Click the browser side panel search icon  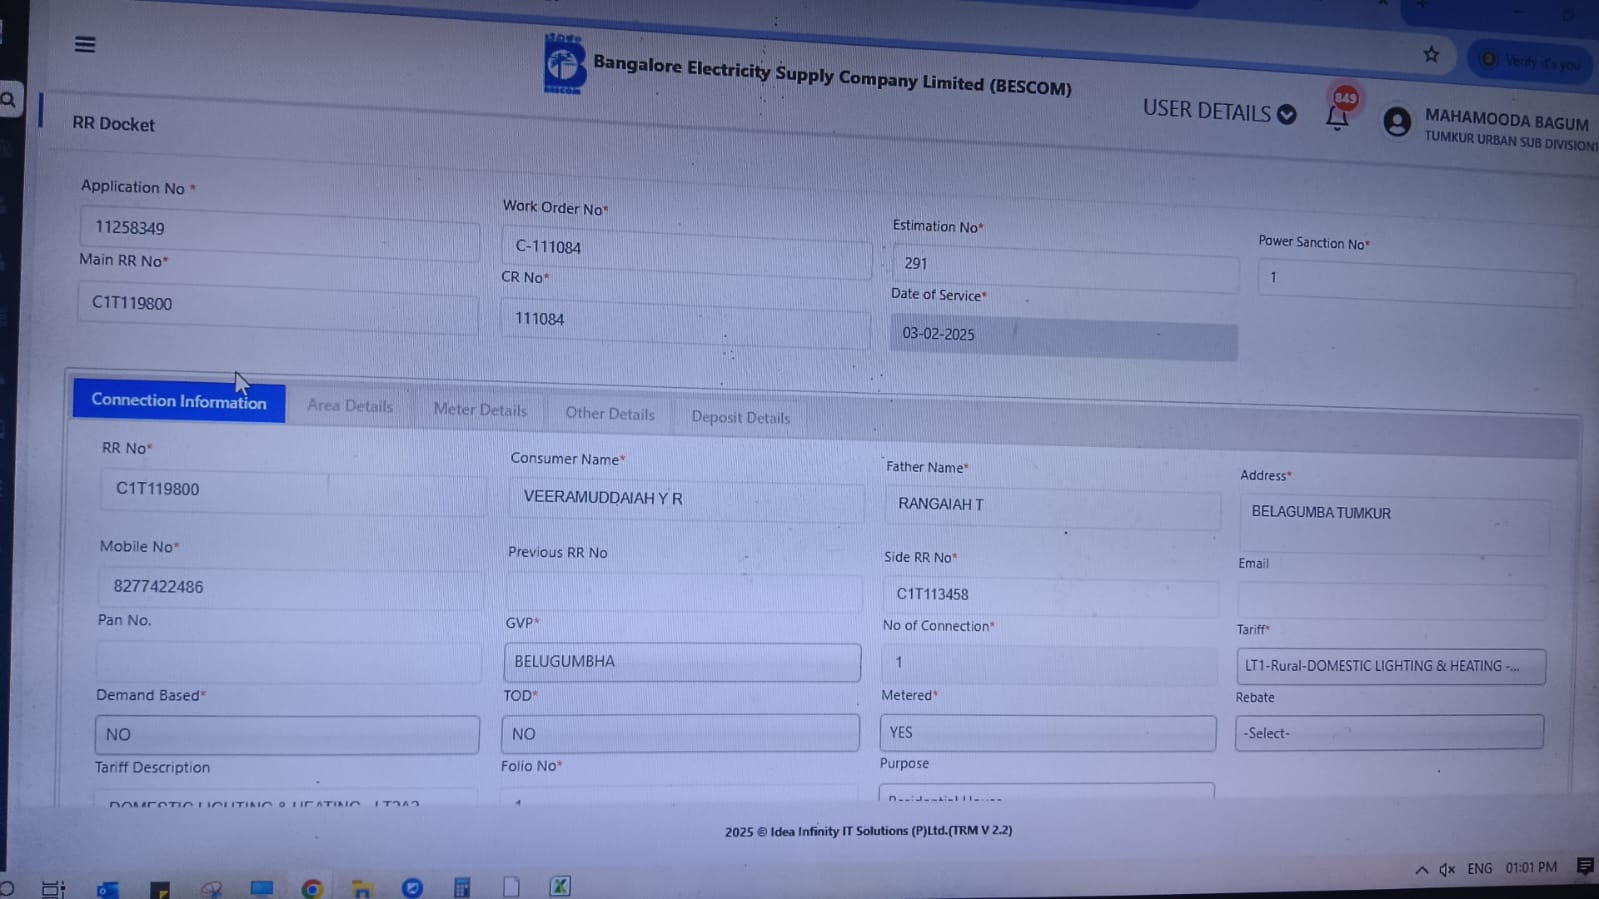point(9,99)
